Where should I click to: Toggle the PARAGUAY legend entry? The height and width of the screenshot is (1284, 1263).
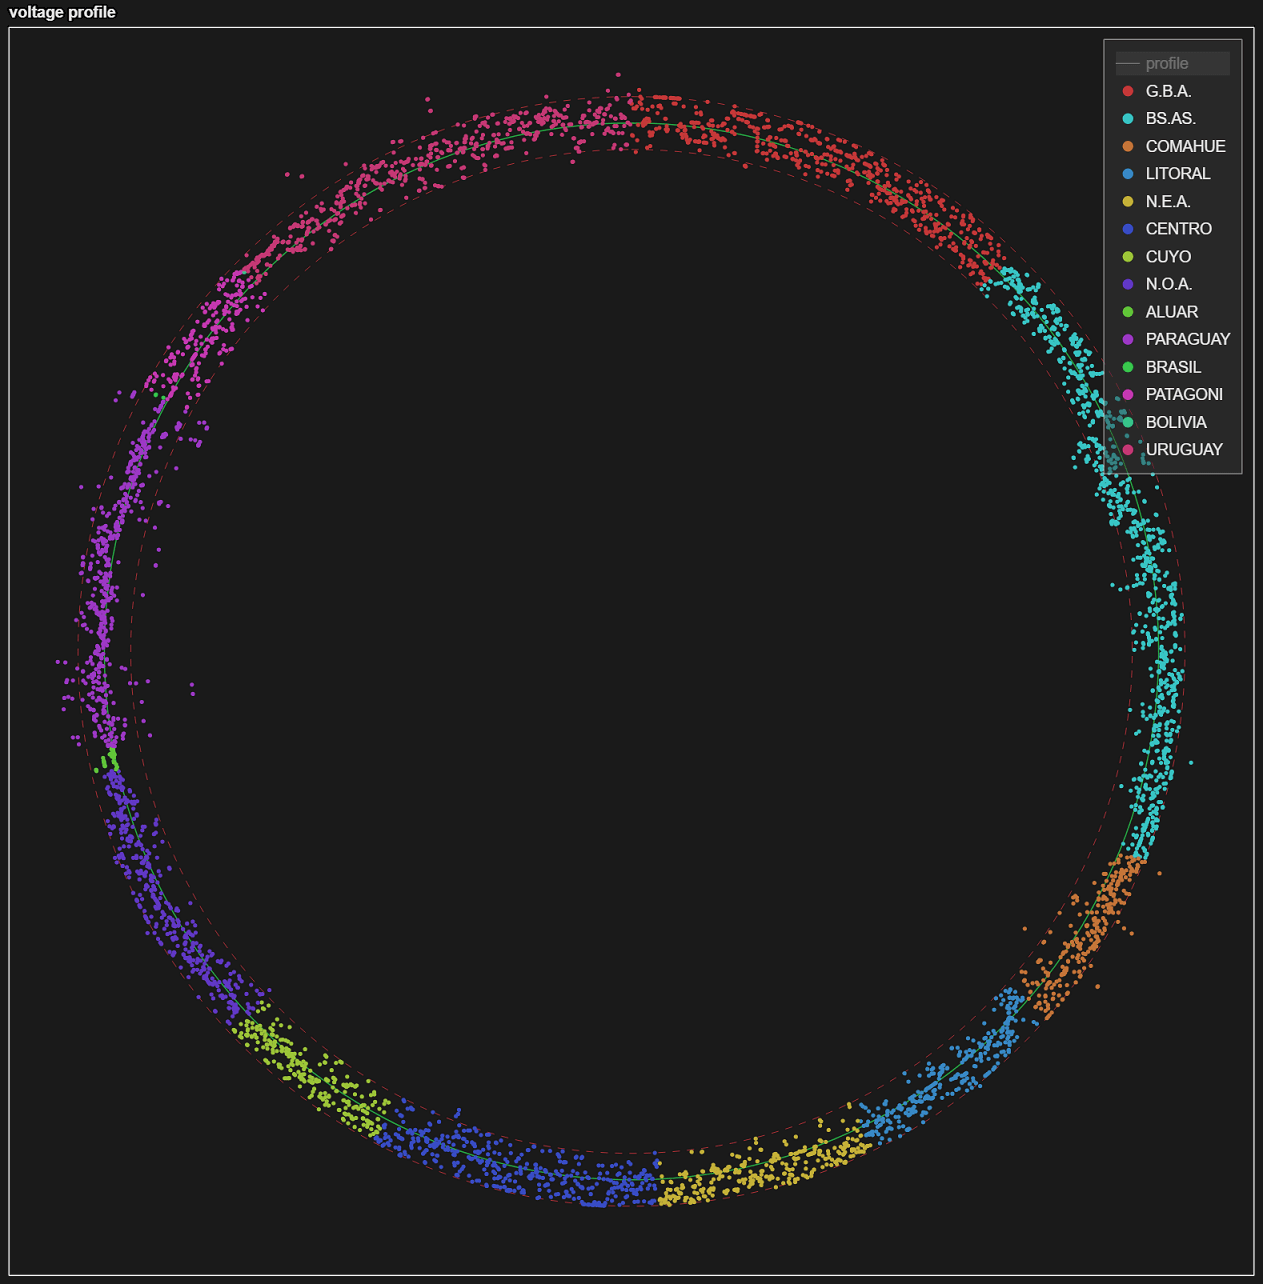click(1187, 339)
